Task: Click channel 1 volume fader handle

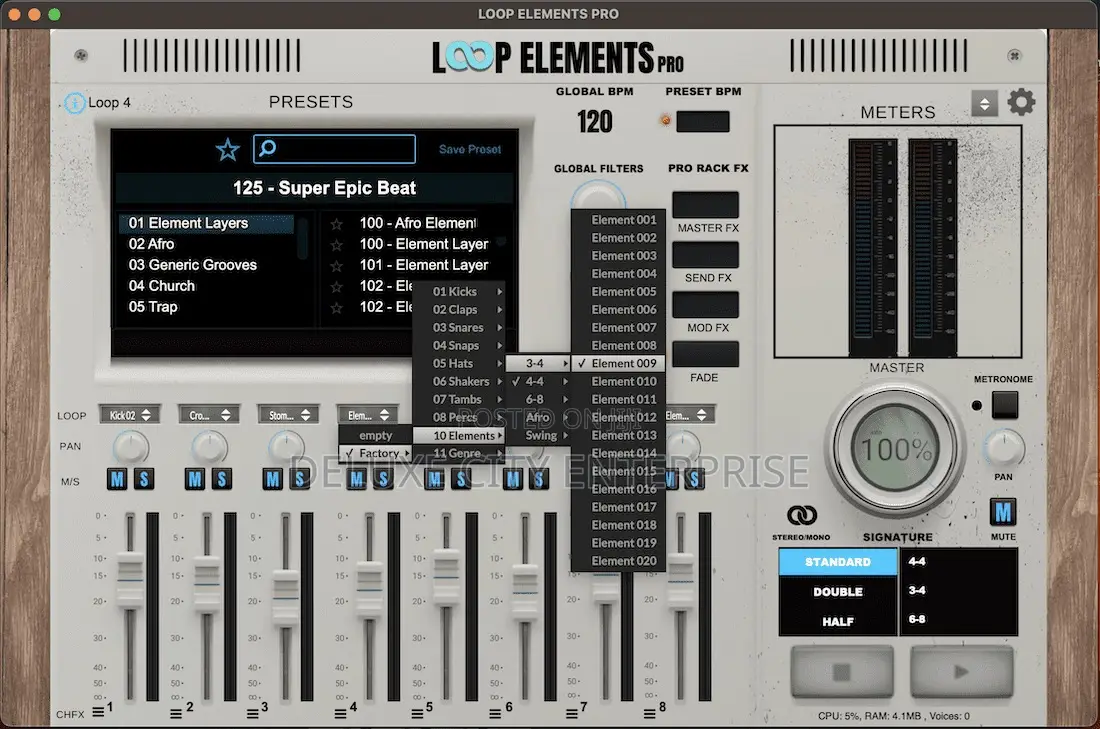Action: click(x=130, y=580)
